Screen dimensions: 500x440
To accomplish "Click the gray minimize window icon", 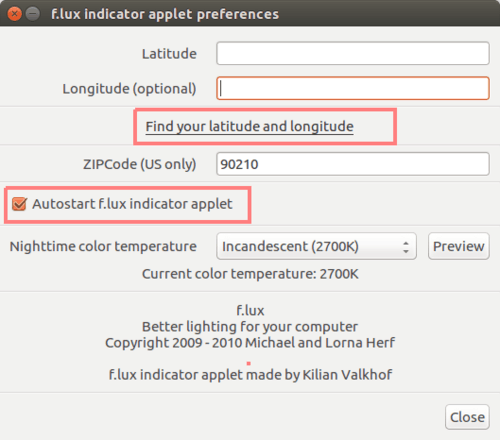I will click(x=33, y=14).
